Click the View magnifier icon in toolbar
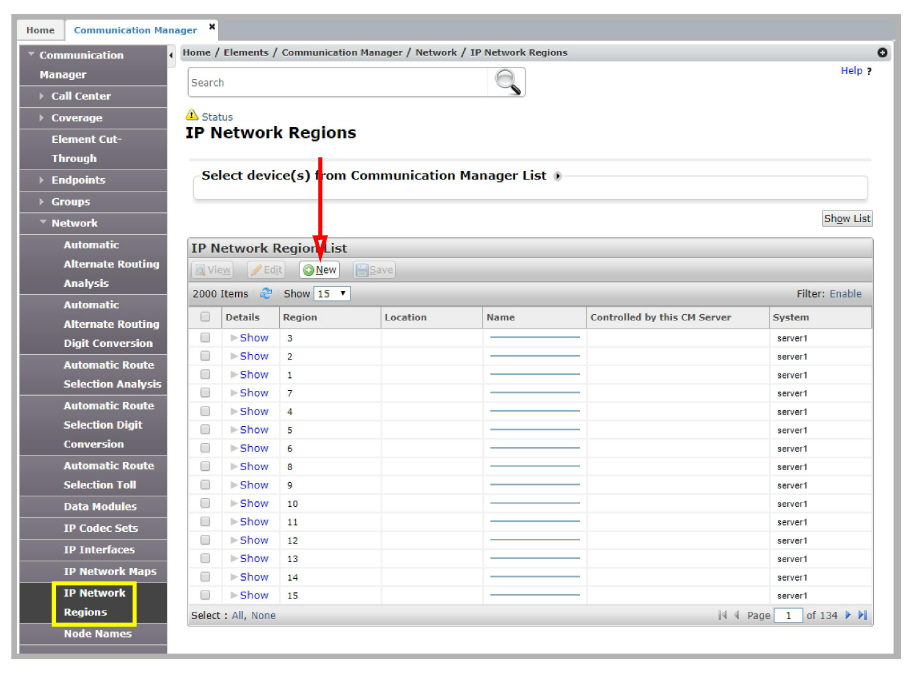 tap(200, 270)
